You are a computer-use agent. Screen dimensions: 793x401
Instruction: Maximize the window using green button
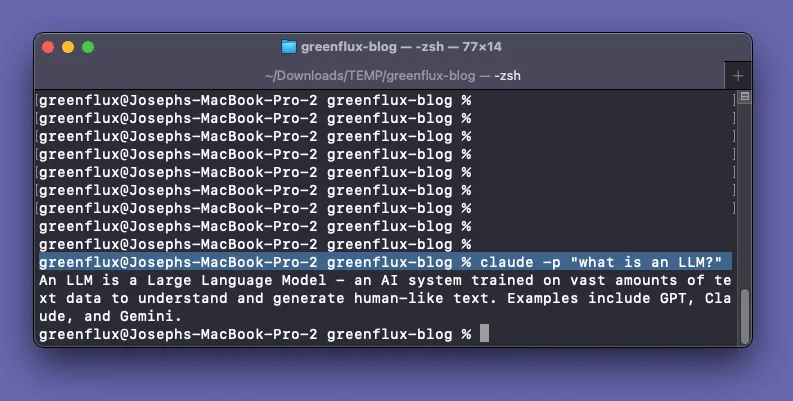(88, 46)
